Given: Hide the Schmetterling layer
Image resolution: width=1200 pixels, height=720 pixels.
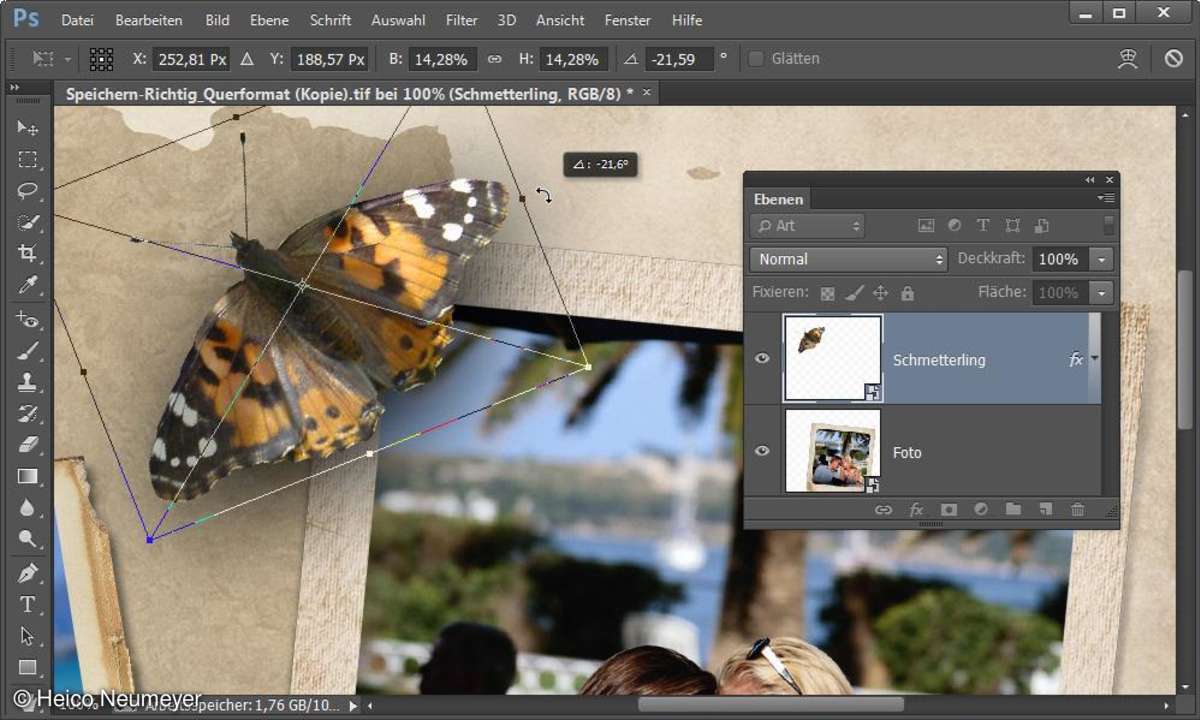Looking at the screenshot, I should point(762,358).
